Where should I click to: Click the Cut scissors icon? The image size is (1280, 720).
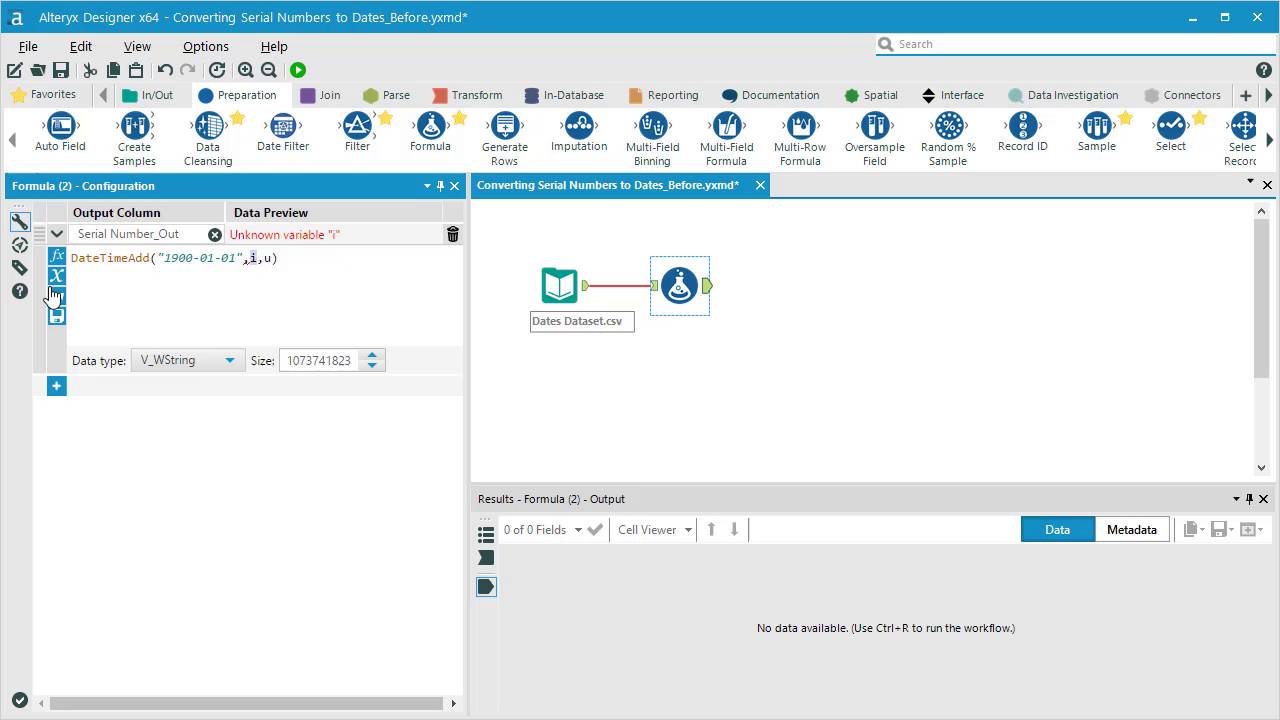[x=90, y=70]
